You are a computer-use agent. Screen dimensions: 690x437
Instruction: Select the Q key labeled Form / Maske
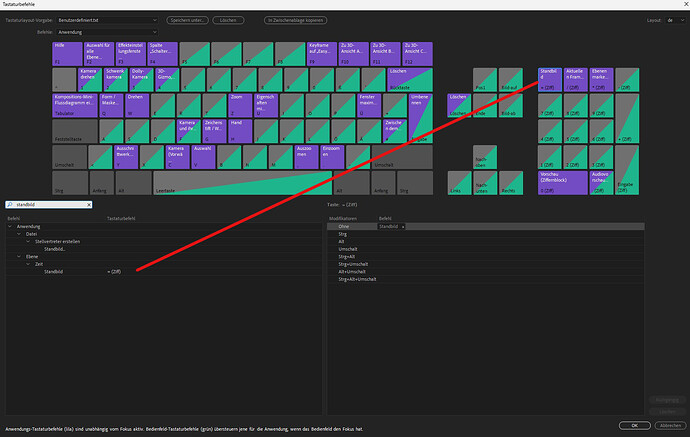(111, 106)
